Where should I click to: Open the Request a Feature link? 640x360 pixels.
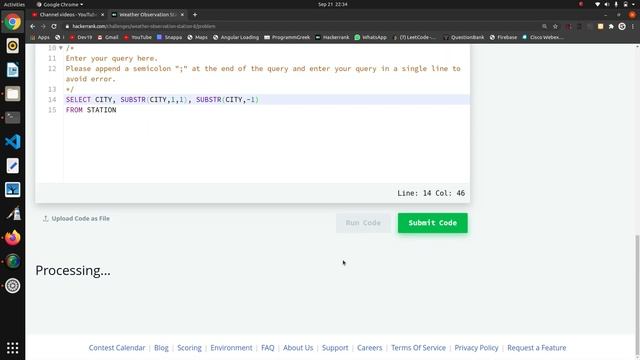point(537,348)
